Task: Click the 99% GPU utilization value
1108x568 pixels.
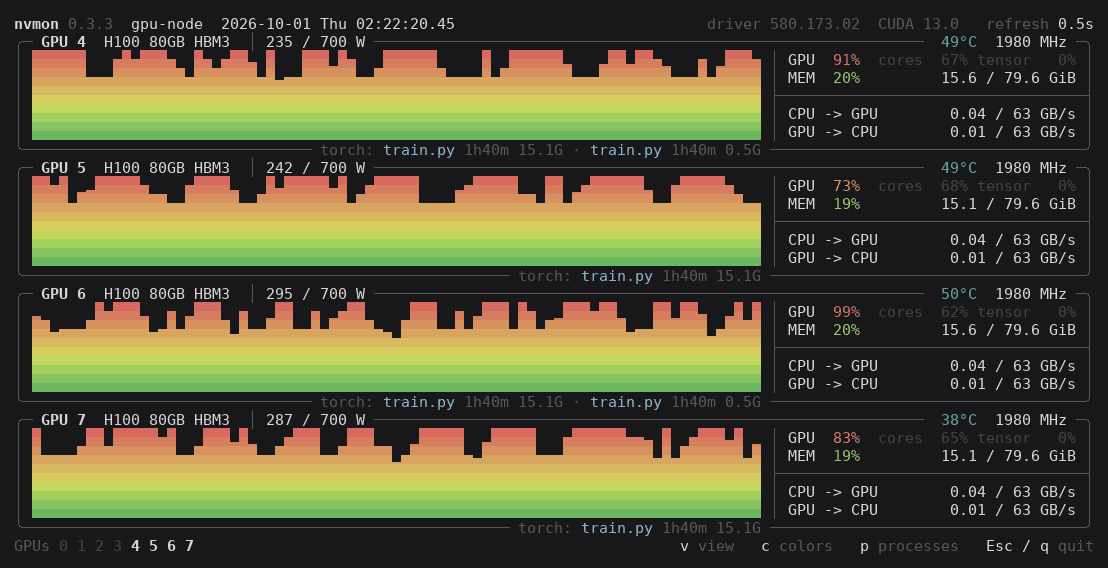Action: tap(846, 312)
